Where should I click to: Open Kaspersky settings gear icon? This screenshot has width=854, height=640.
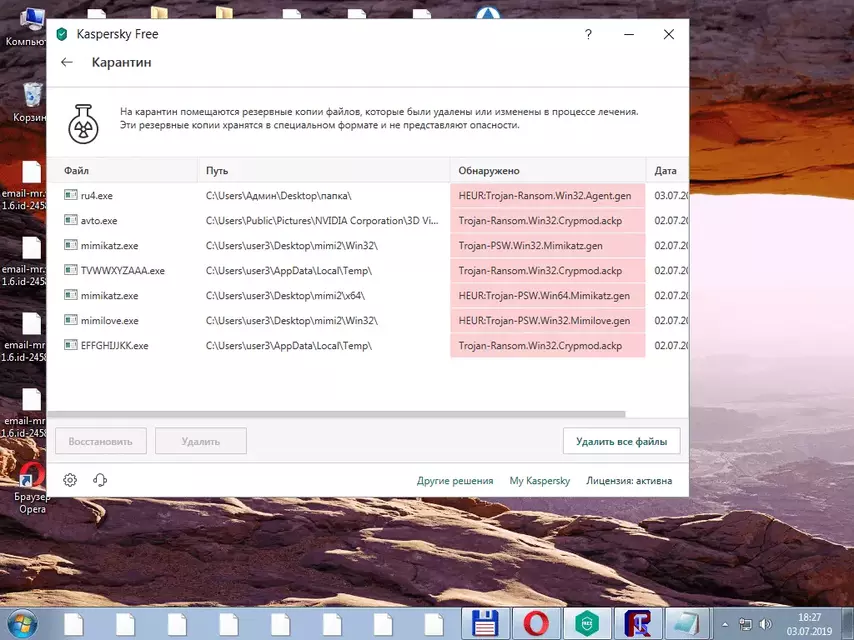70,480
